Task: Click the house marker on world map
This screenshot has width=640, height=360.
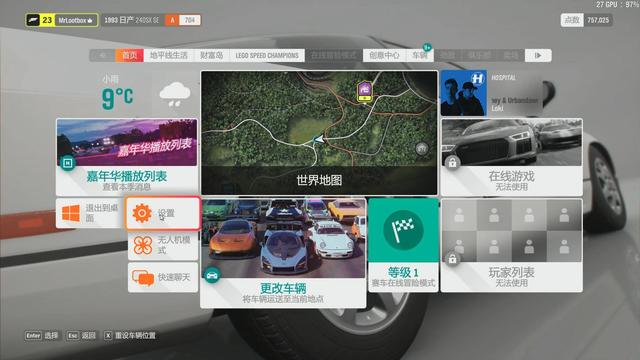Action: tap(364, 92)
